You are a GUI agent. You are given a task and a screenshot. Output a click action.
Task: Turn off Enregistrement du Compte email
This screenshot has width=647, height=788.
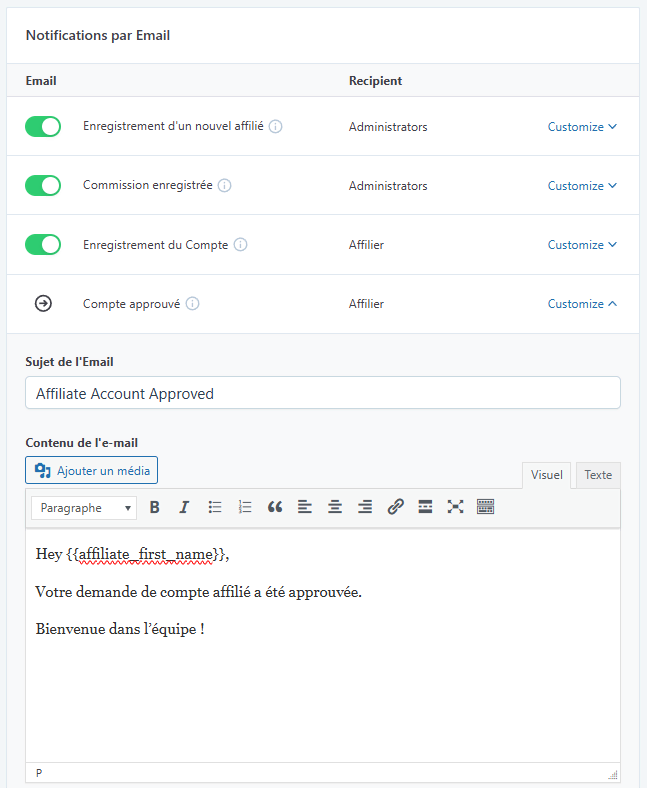[43, 245]
